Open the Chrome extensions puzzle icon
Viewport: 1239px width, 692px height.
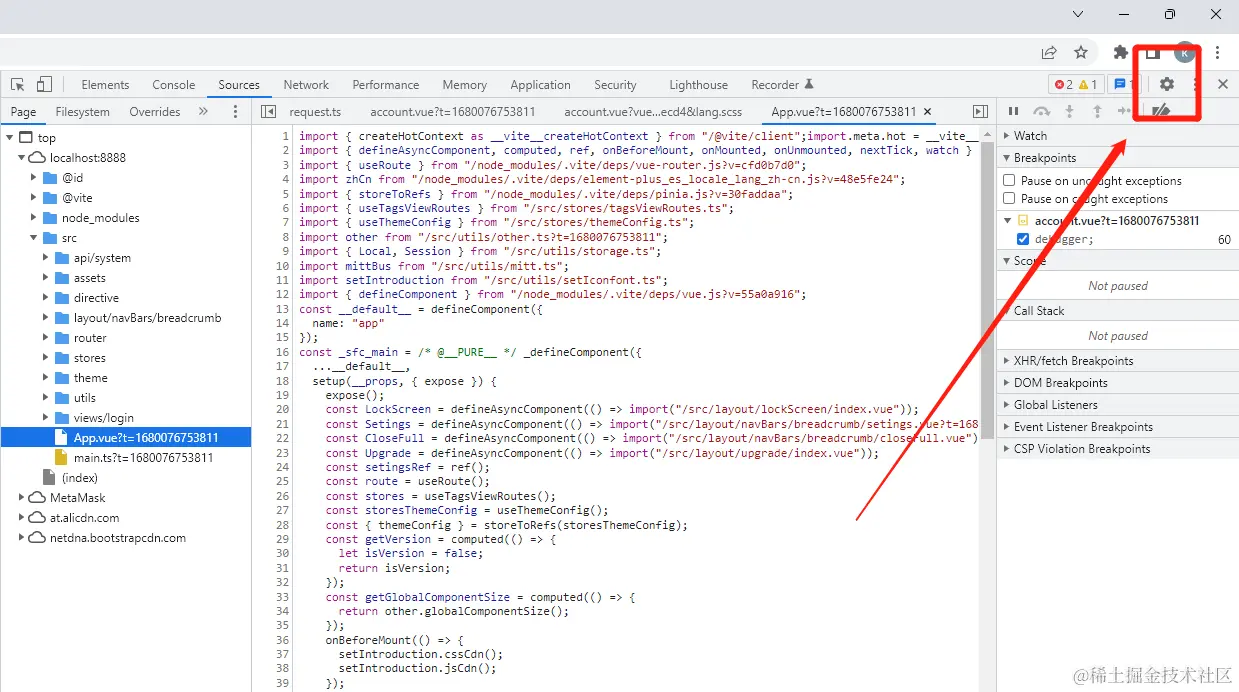point(1121,52)
